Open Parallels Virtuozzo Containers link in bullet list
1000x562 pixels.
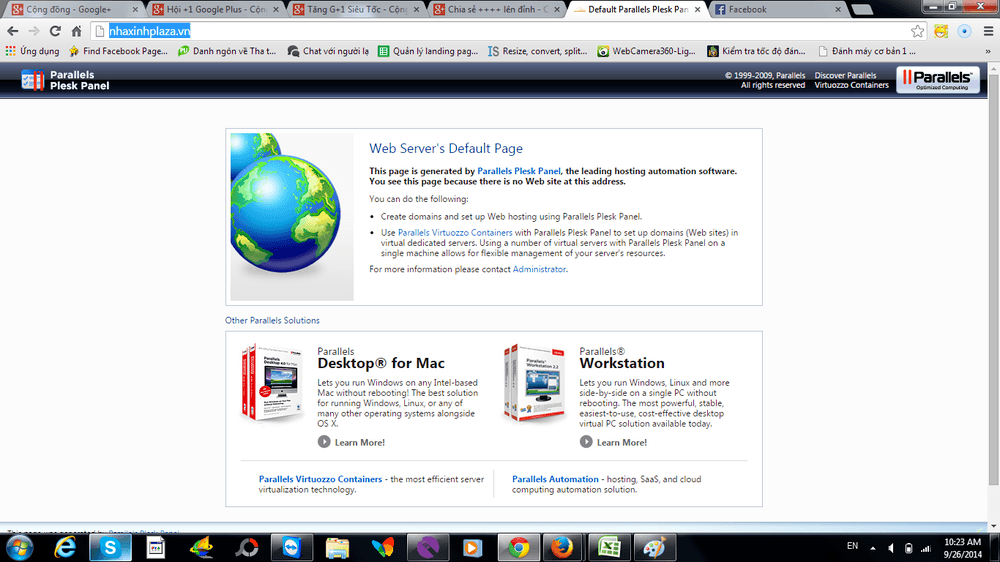pos(455,233)
